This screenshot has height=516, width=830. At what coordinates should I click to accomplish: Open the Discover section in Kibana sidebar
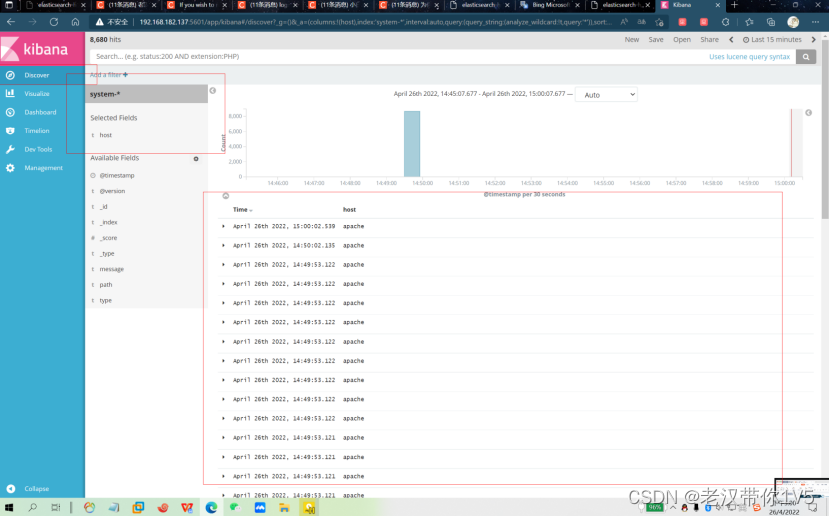37,75
